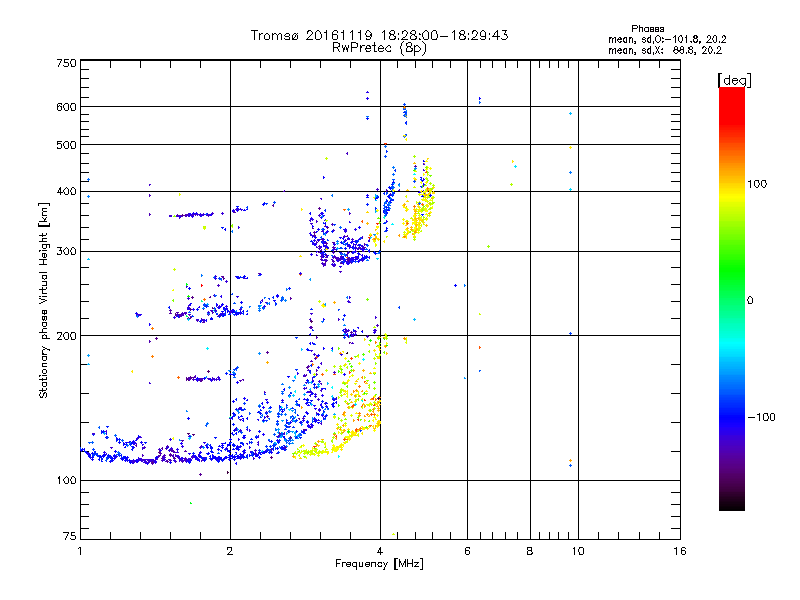800x600 pixels.
Task: Click the frequency axis tick label "16"
Action: click(680, 551)
